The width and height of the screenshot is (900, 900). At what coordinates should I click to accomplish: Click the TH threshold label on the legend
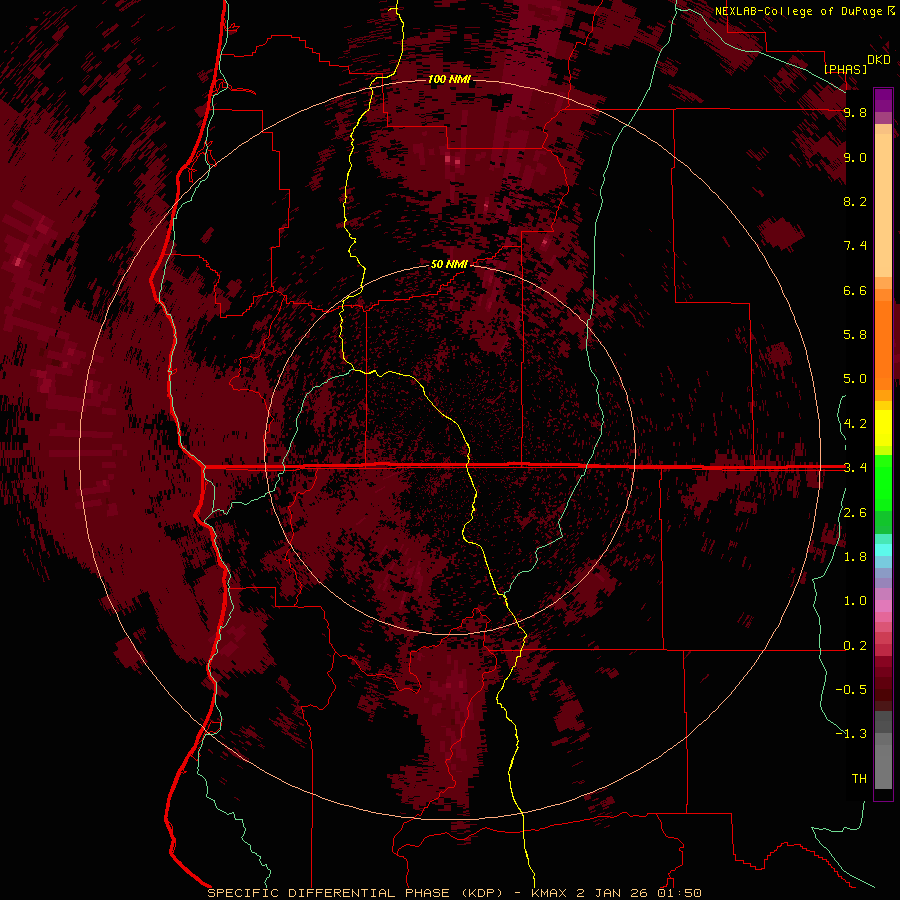click(x=859, y=779)
